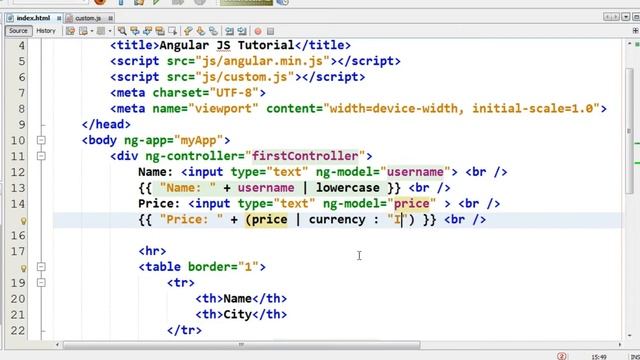
Task: Click the "firstController" attribute value
Action: click(x=305, y=156)
